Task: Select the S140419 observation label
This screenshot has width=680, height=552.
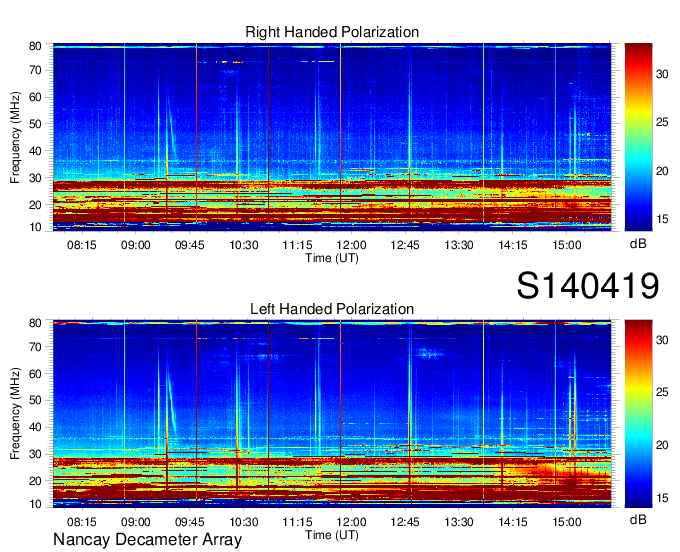Action: 588,285
